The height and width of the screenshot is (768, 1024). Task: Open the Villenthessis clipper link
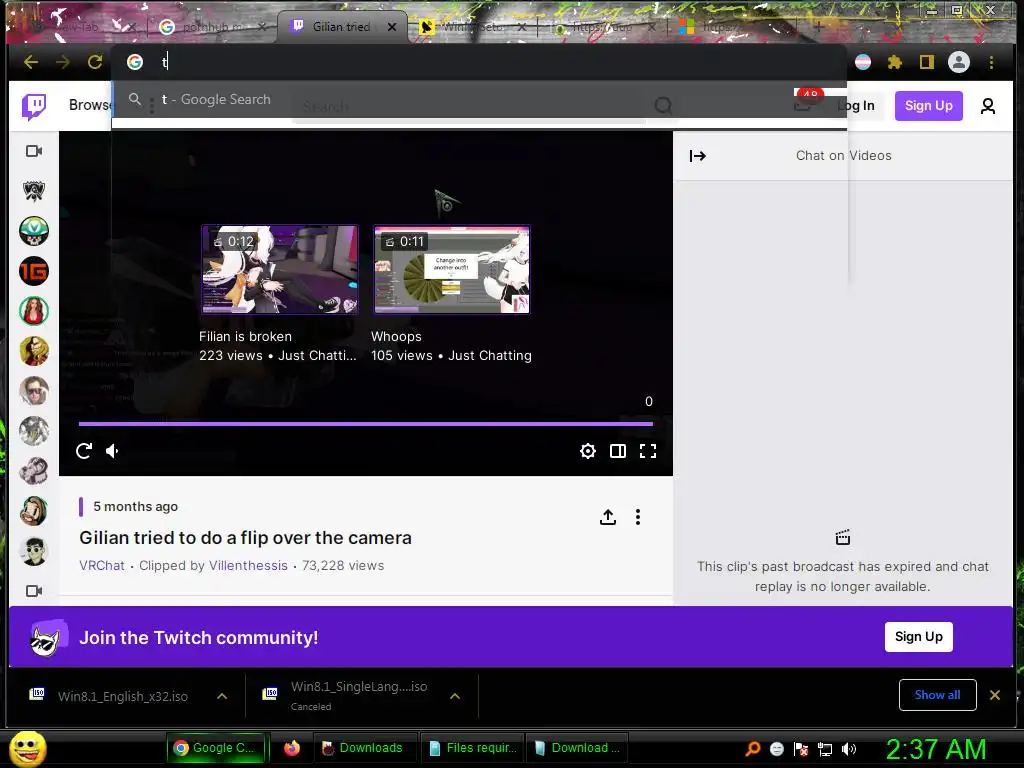[x=248, y=566]
